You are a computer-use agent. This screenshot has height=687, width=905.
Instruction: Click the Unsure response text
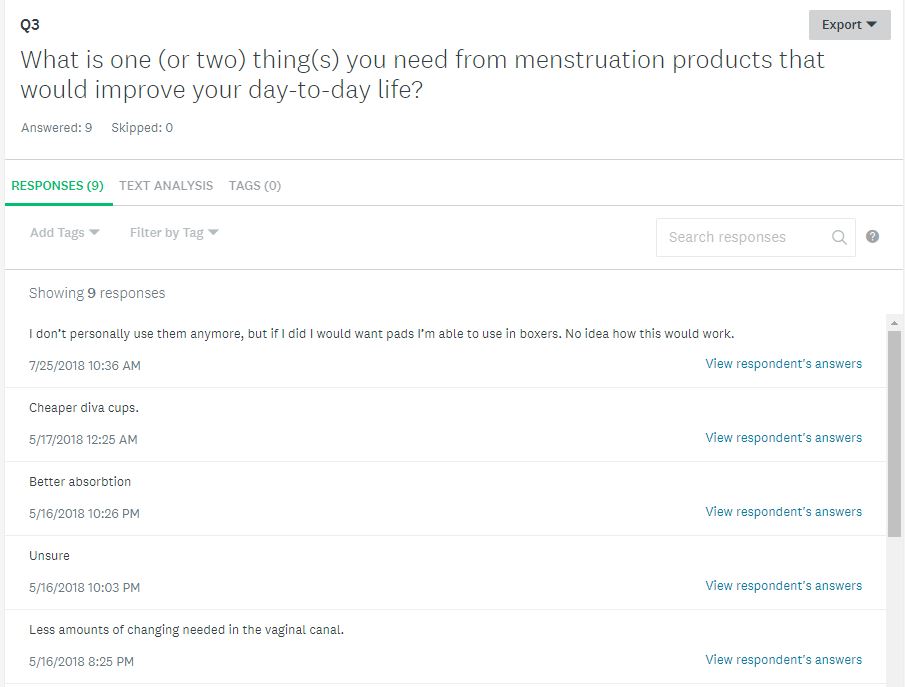49,555
